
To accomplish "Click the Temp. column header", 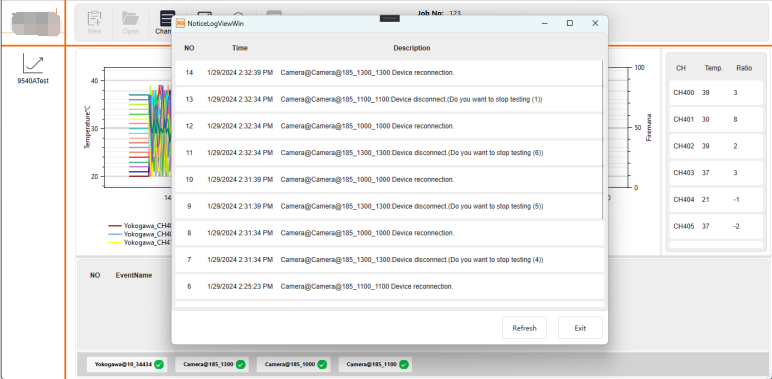I will (713, 68).
